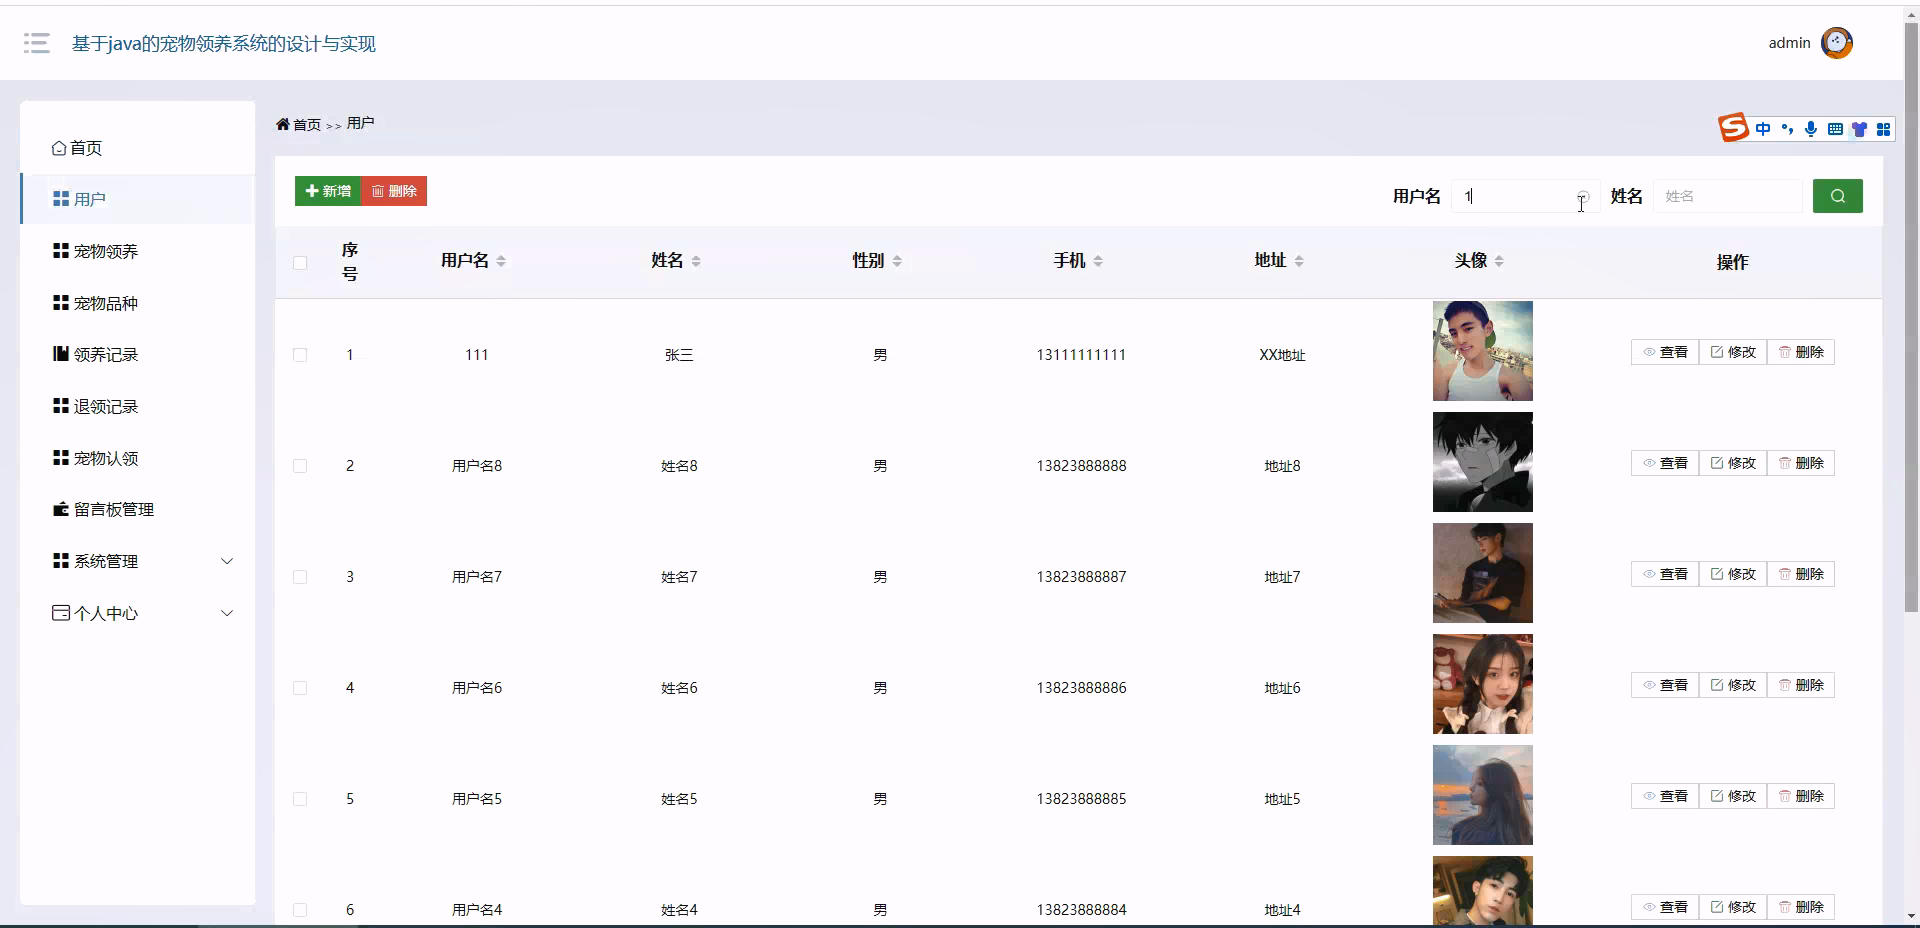Click 查看 for 用户名8 row
Image resolution: width=1920 pixels, height=928 pixels.
click(1665, 463)
